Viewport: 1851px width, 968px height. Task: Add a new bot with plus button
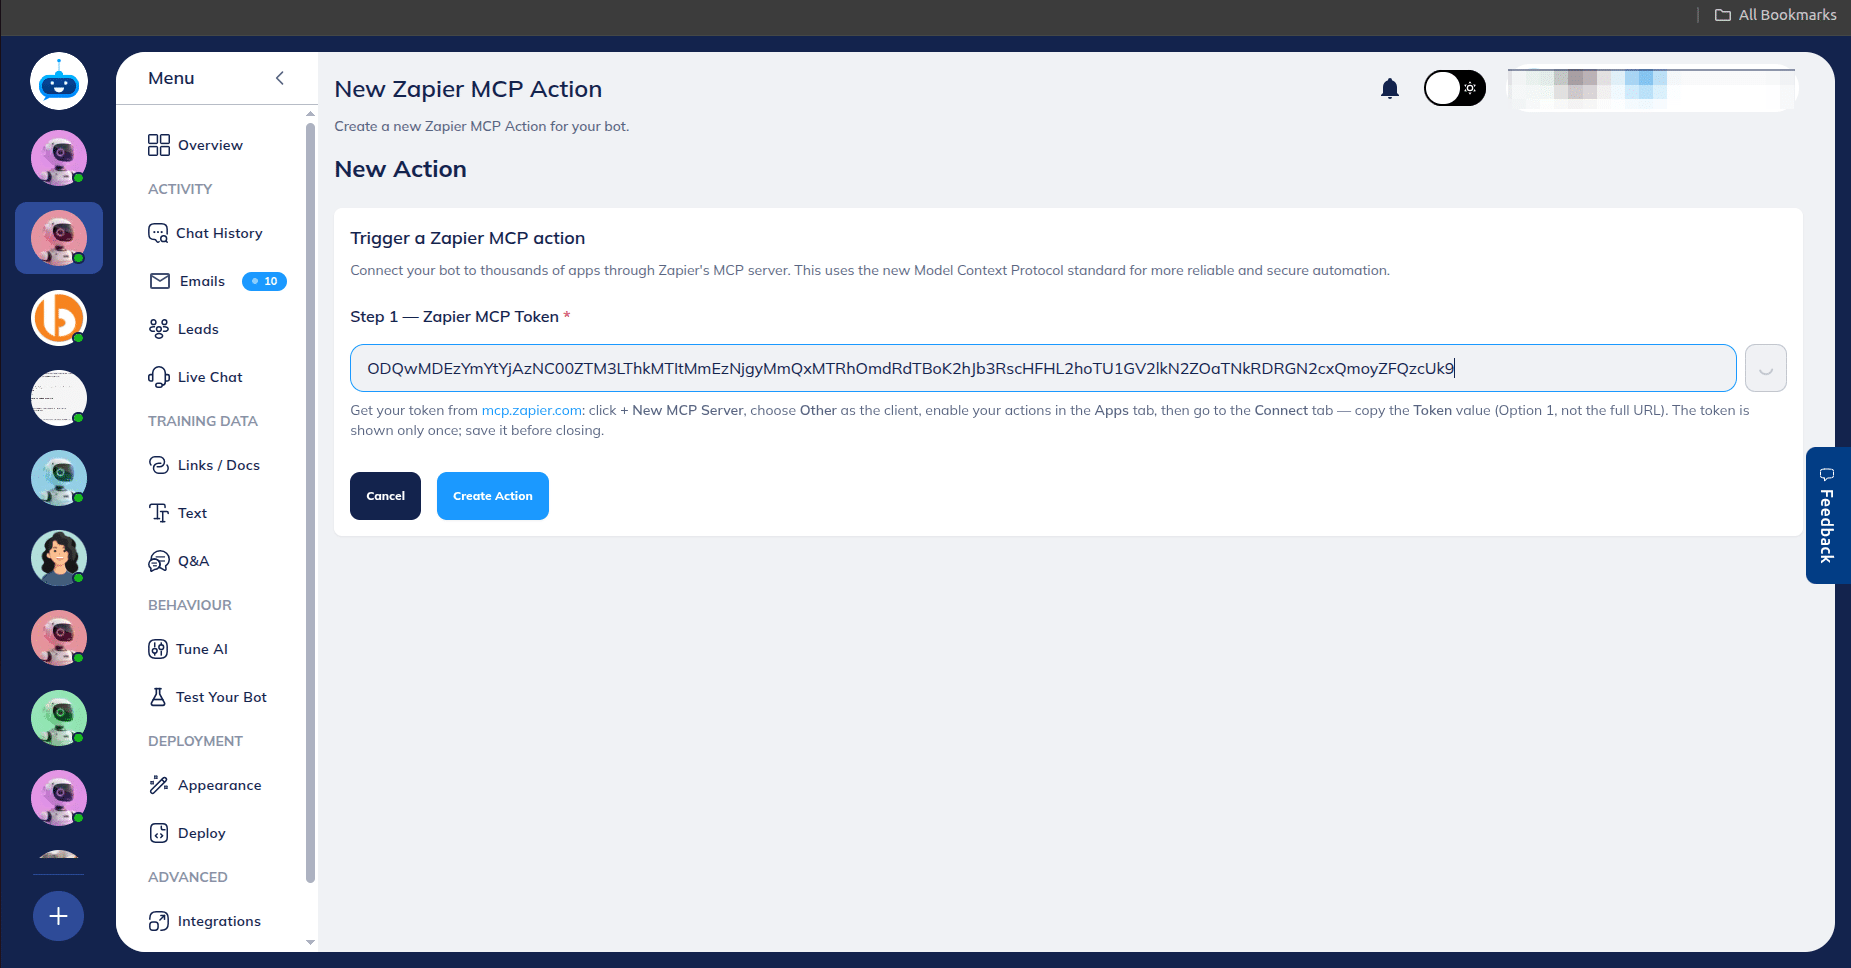coord(59,916)
